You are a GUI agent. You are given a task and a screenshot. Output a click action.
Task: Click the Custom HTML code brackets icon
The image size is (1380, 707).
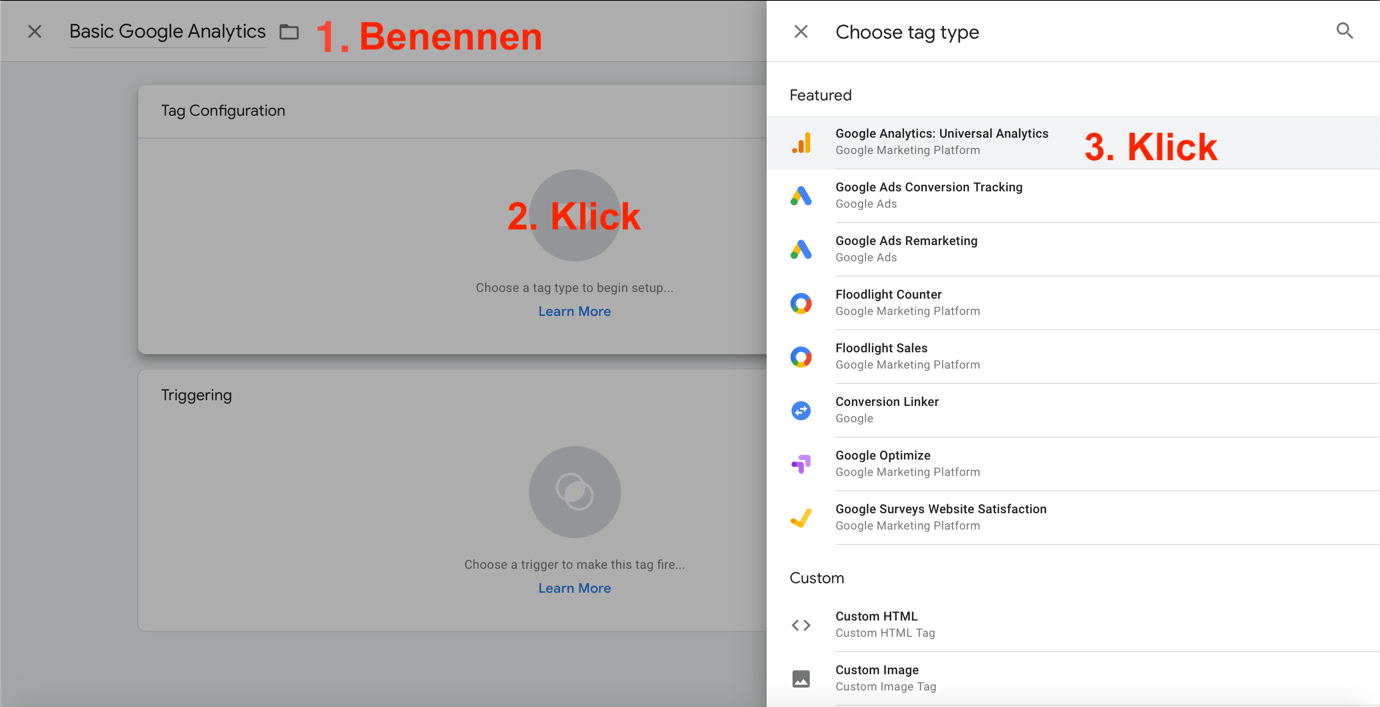(801, 626)
